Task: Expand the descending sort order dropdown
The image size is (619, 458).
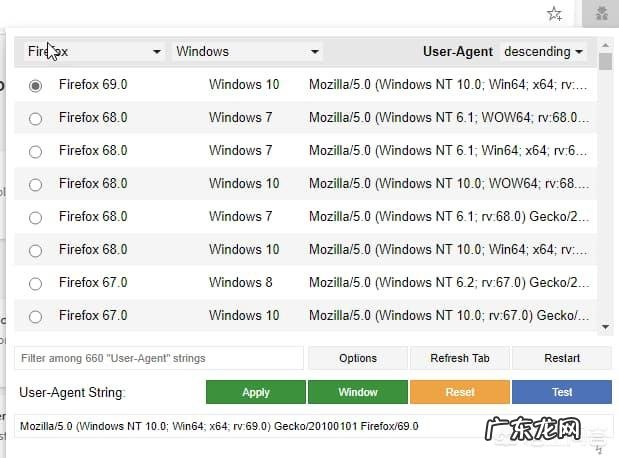Action: [544, 51]
